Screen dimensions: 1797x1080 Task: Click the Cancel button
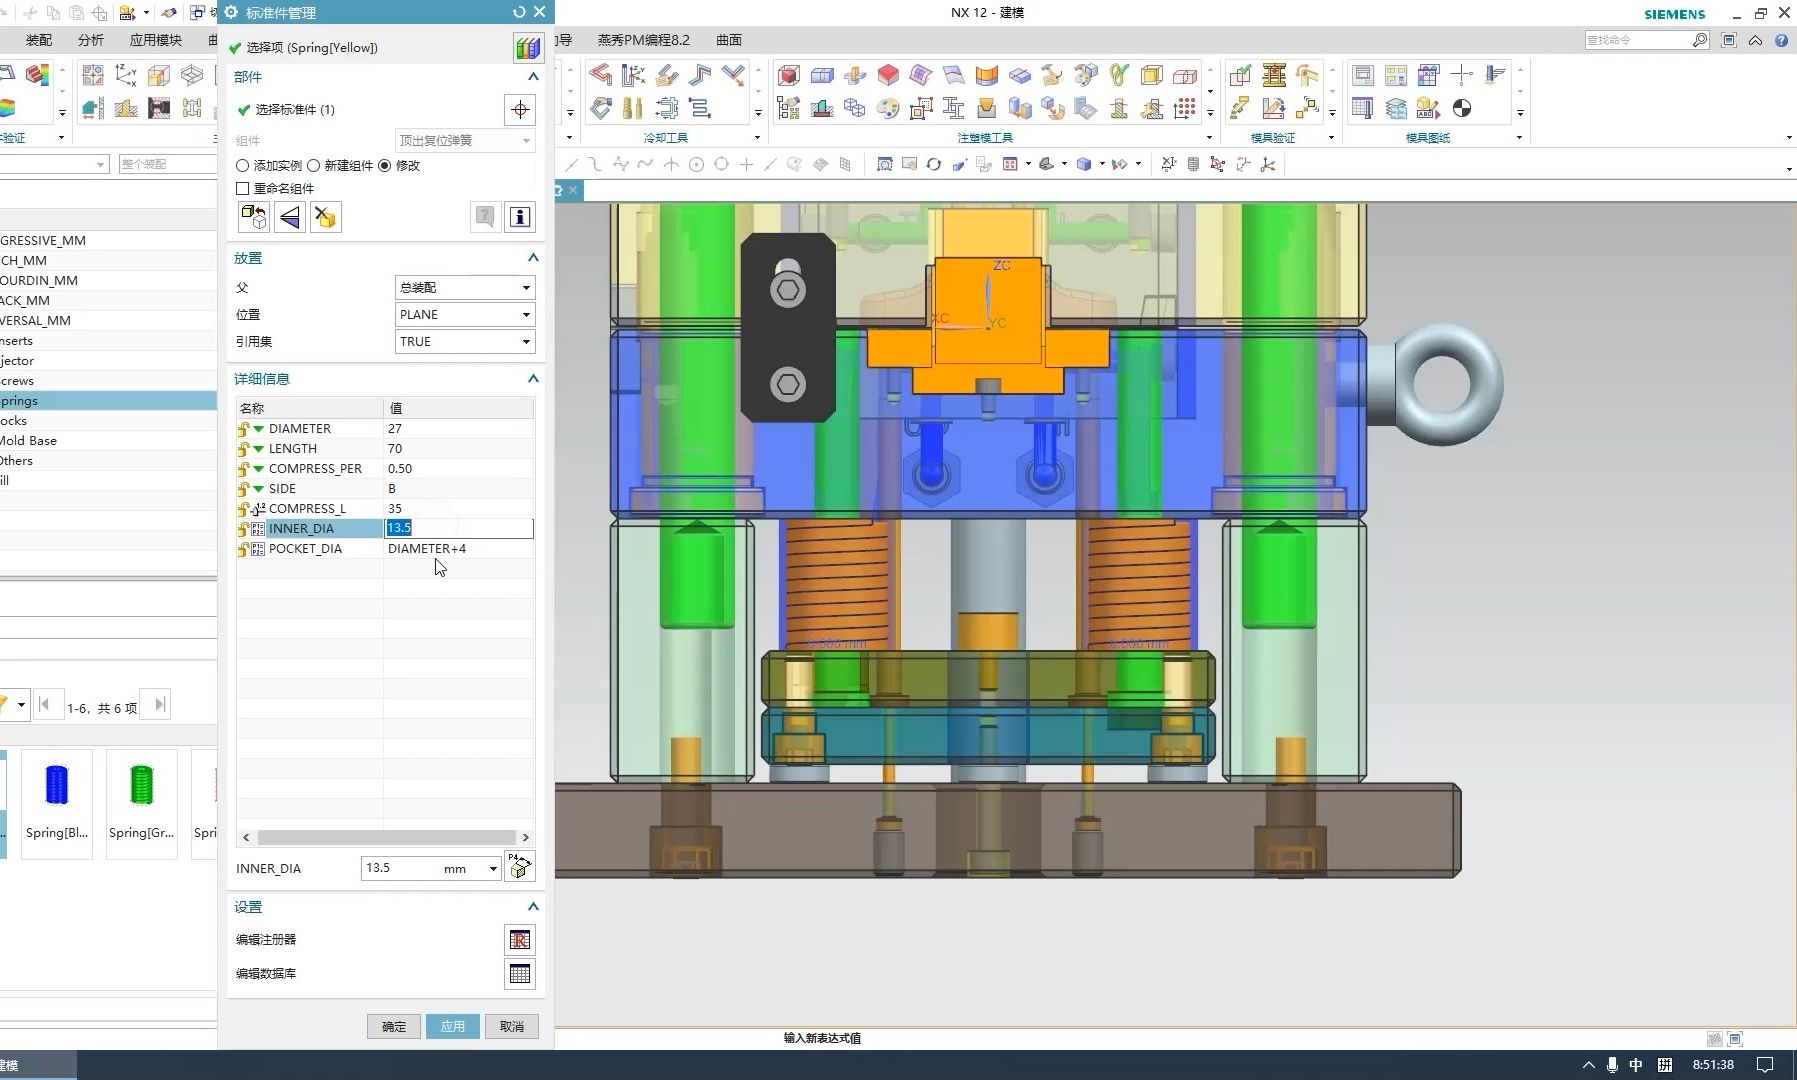coord(511,1026)
